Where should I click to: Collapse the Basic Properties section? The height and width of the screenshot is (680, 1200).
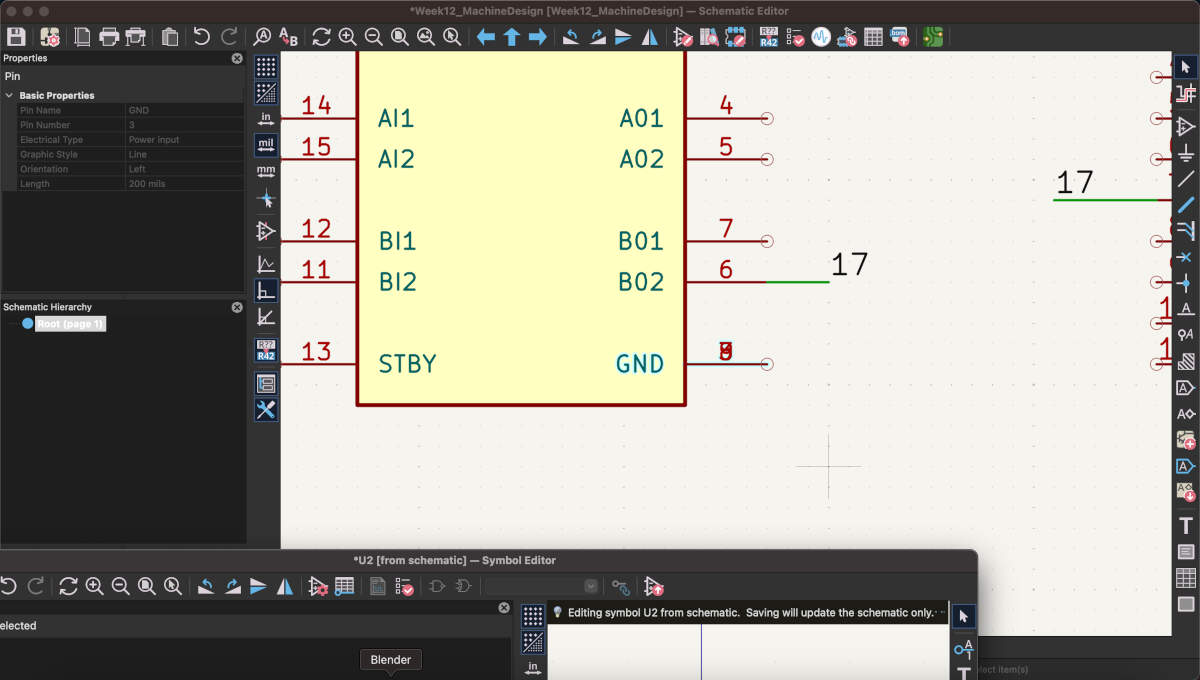coord(10,96)
